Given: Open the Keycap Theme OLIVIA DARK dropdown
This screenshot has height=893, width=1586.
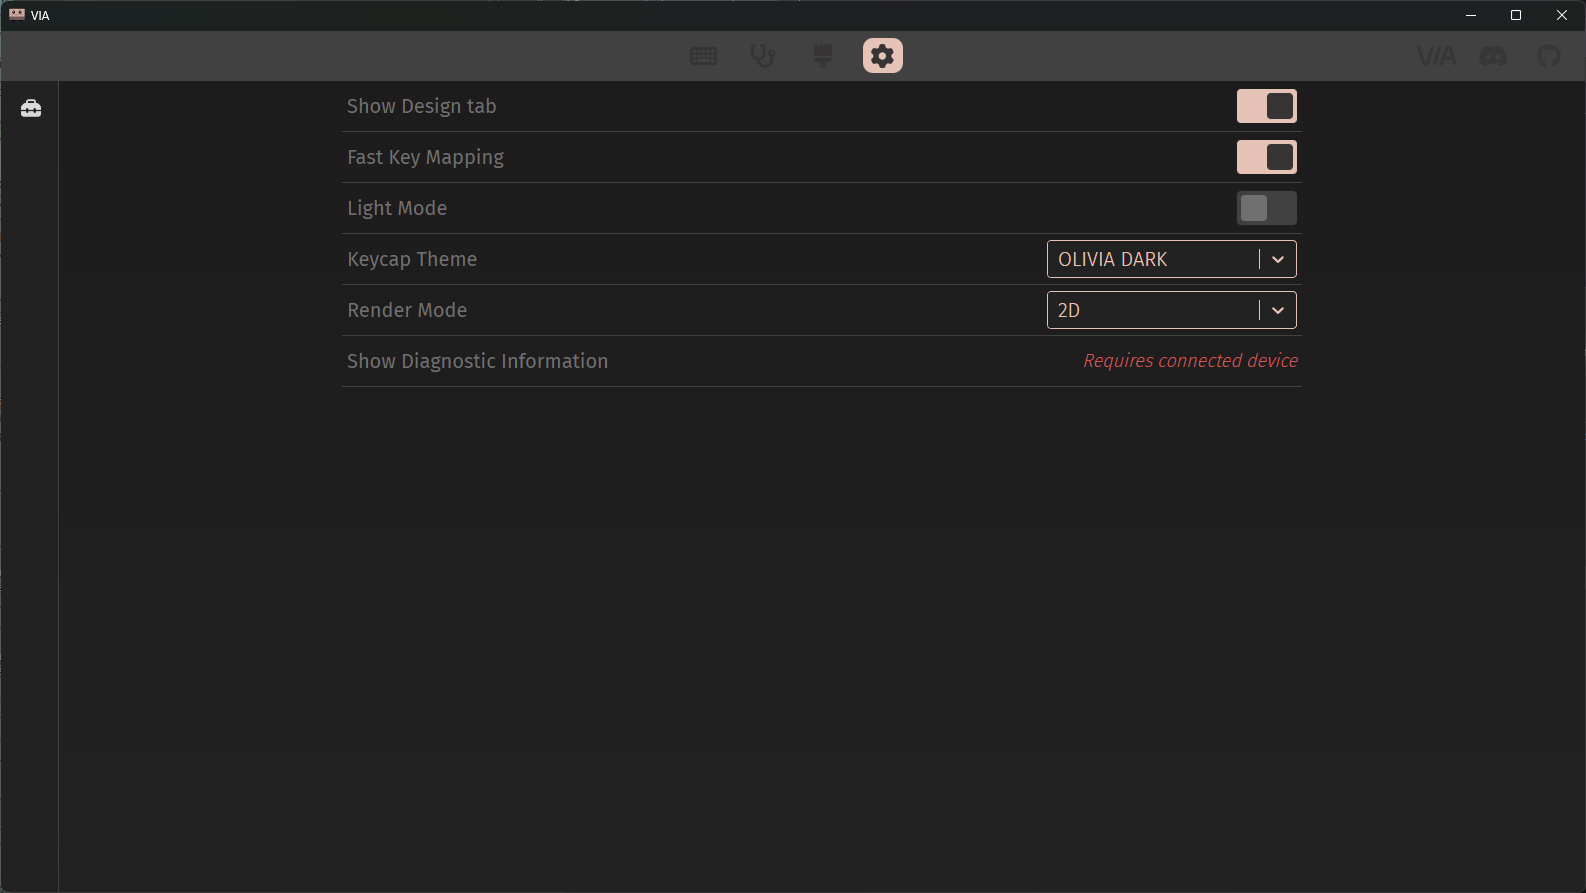Looking at the screenshot, I should (1172, 259).
